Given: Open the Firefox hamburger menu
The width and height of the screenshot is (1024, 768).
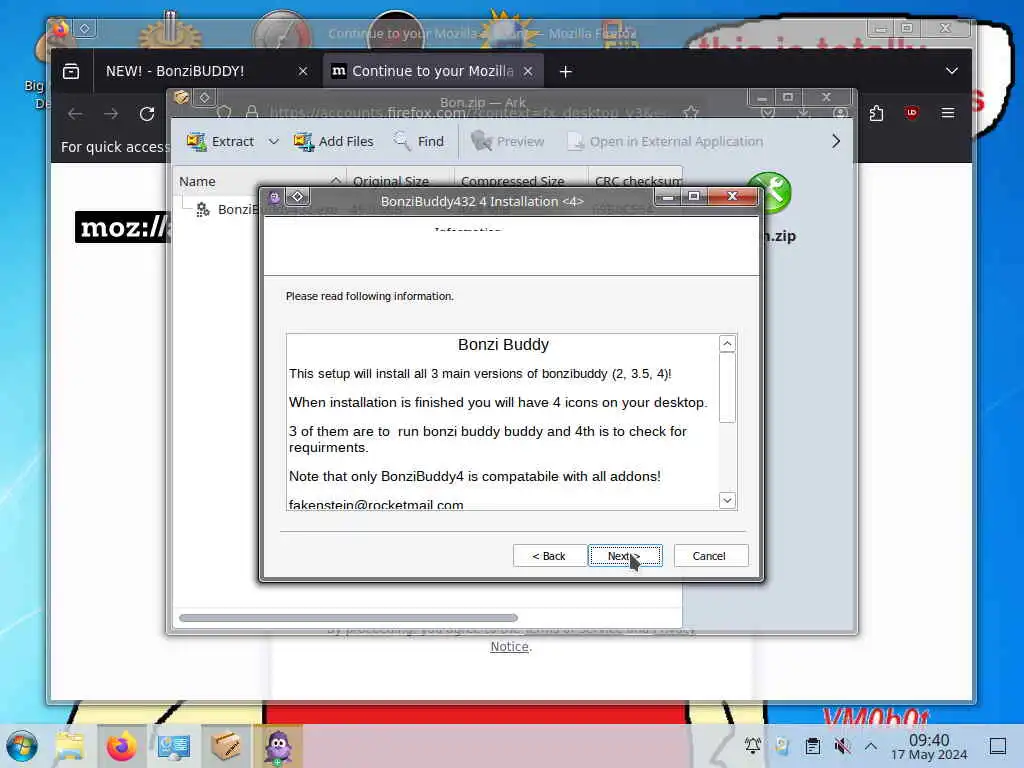Looking at the screenshot, I should tap(948, 113).
